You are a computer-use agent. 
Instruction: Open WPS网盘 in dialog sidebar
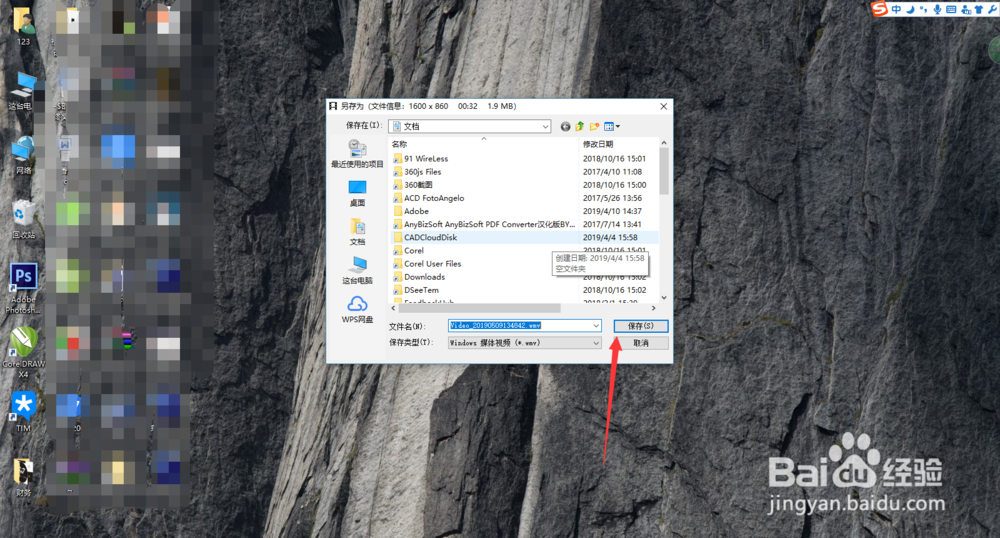(x=357, y=310)
